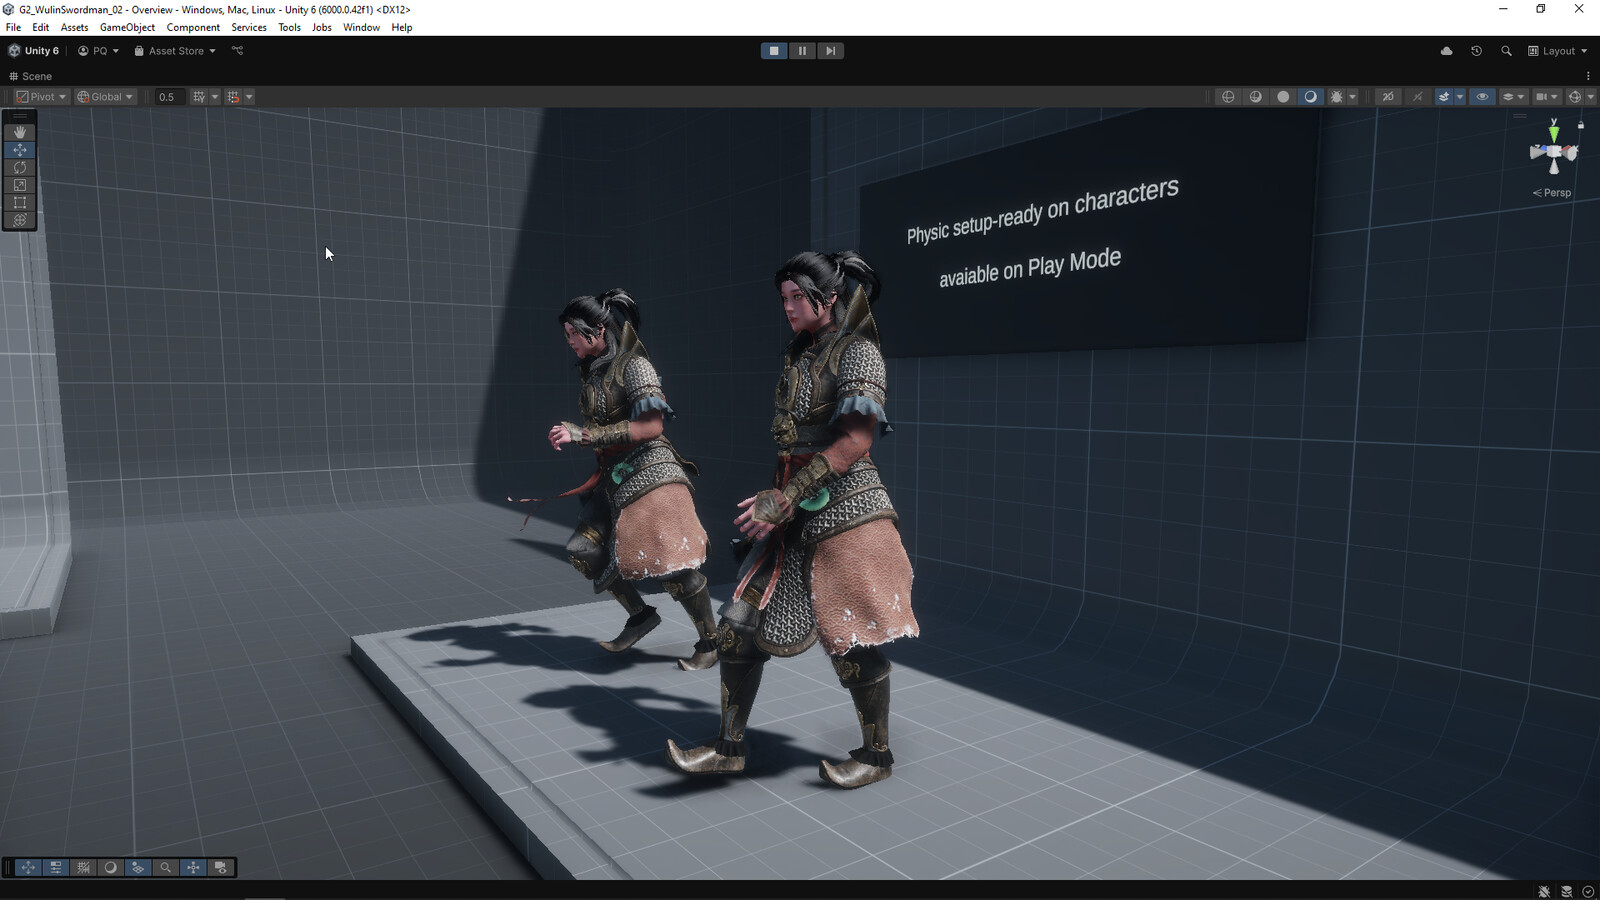
Task: Open the Pivot handle position dropdown
Action: (x=41, y=97)
